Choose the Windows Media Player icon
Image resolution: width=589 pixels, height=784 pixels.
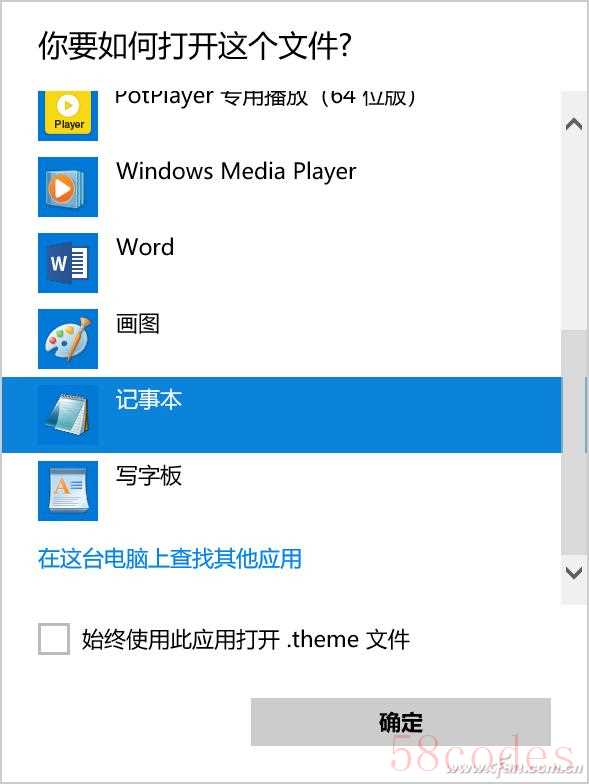click(68, 187)
